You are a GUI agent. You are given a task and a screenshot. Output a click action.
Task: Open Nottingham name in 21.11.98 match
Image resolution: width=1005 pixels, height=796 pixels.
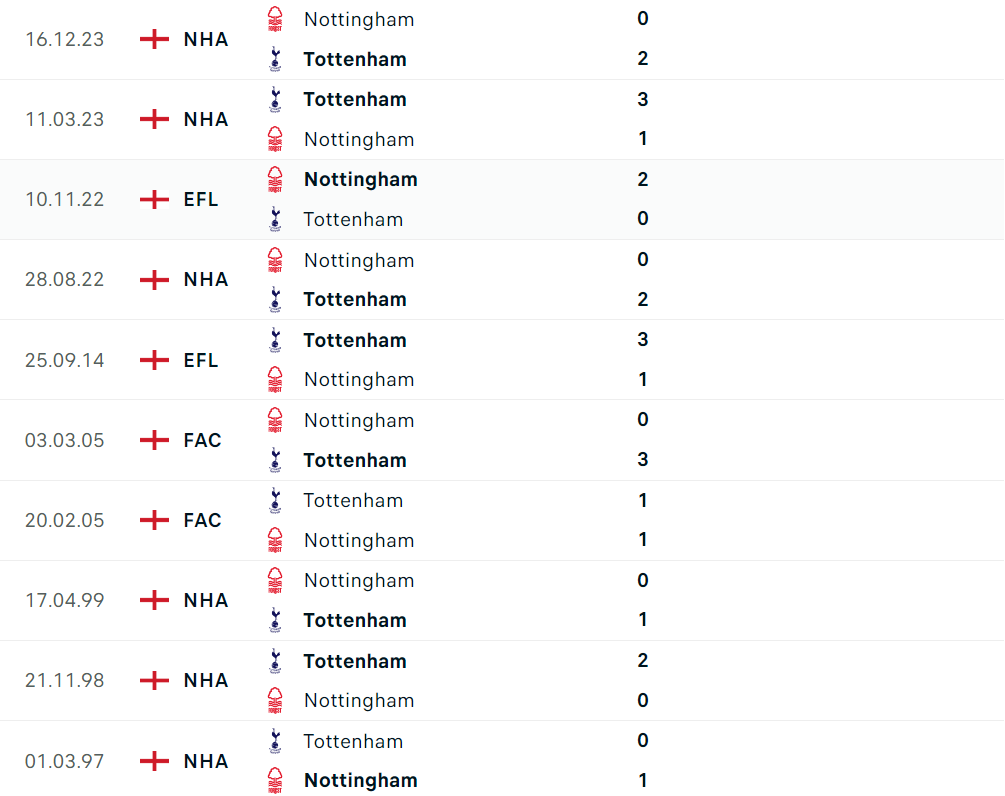click(358, 700)
